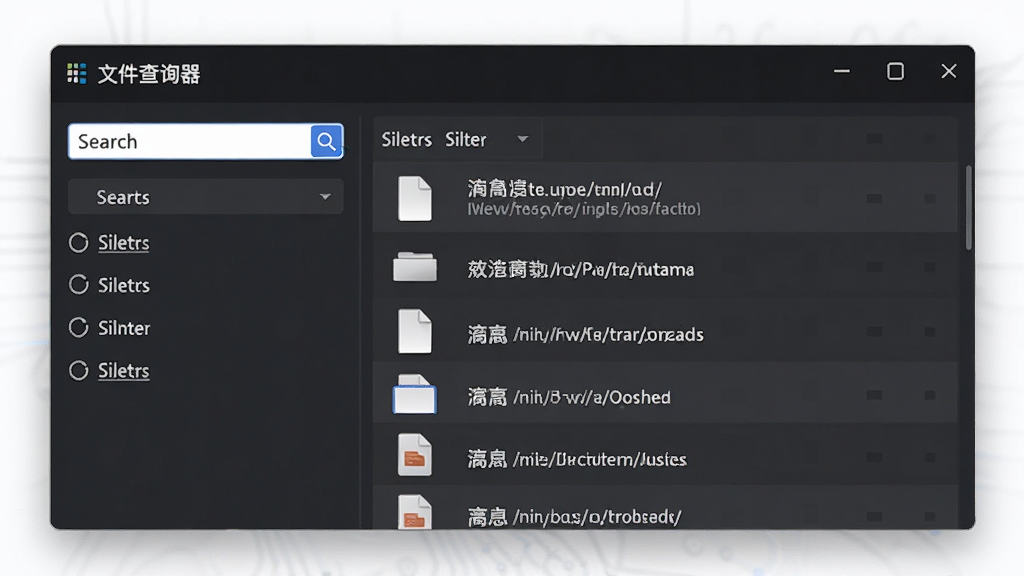This screenshot has height=576, width=1024.
Task: Click the orange document icon of Justes row
Action: [415, 455]
